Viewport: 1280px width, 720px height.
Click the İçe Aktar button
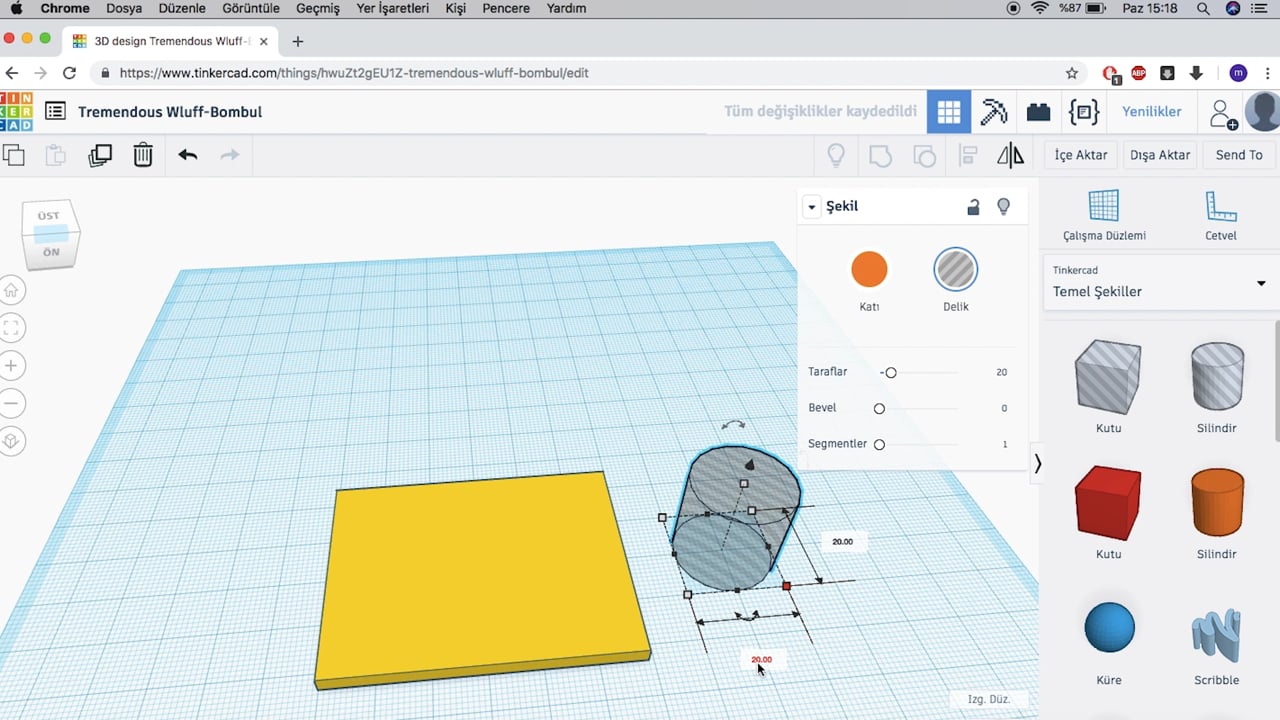(1081, 155)
